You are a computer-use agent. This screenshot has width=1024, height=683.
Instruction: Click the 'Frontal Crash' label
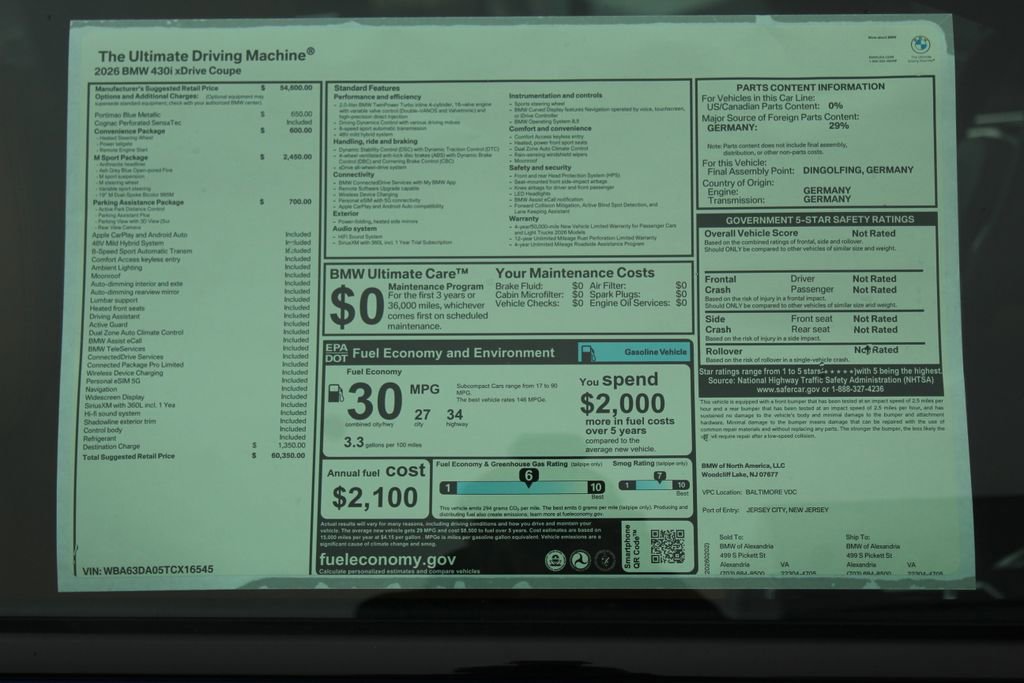click(x=720, y=285)
